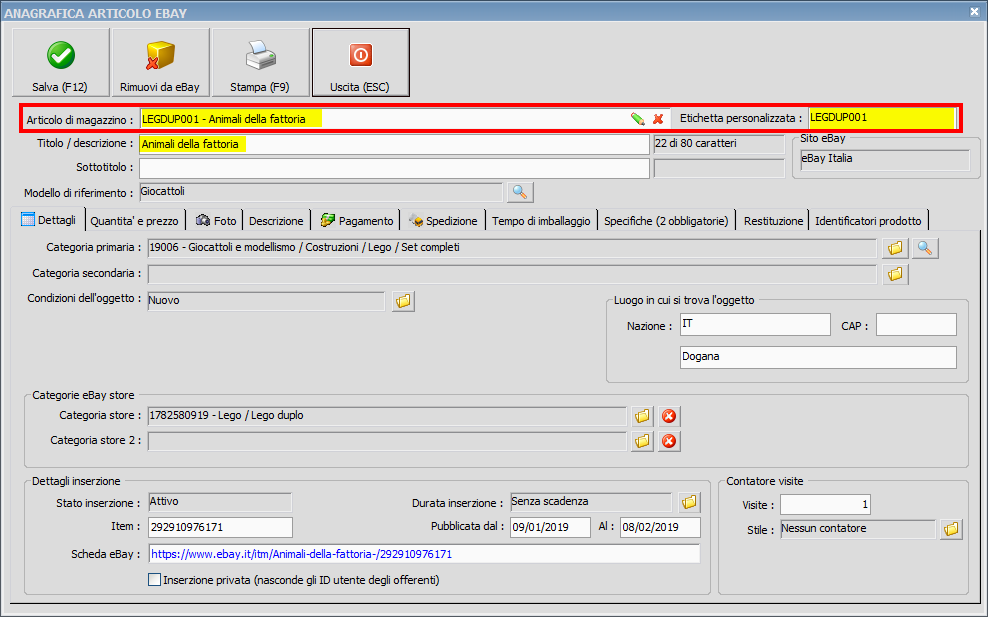Open folder picker for contatore Stile
The height and width of the screenshot is (617, 988).
pos(951,529)
